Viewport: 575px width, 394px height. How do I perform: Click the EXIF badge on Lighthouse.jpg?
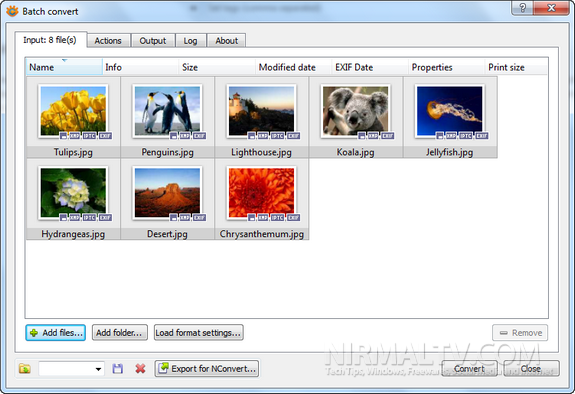click(x=293, y=136)
